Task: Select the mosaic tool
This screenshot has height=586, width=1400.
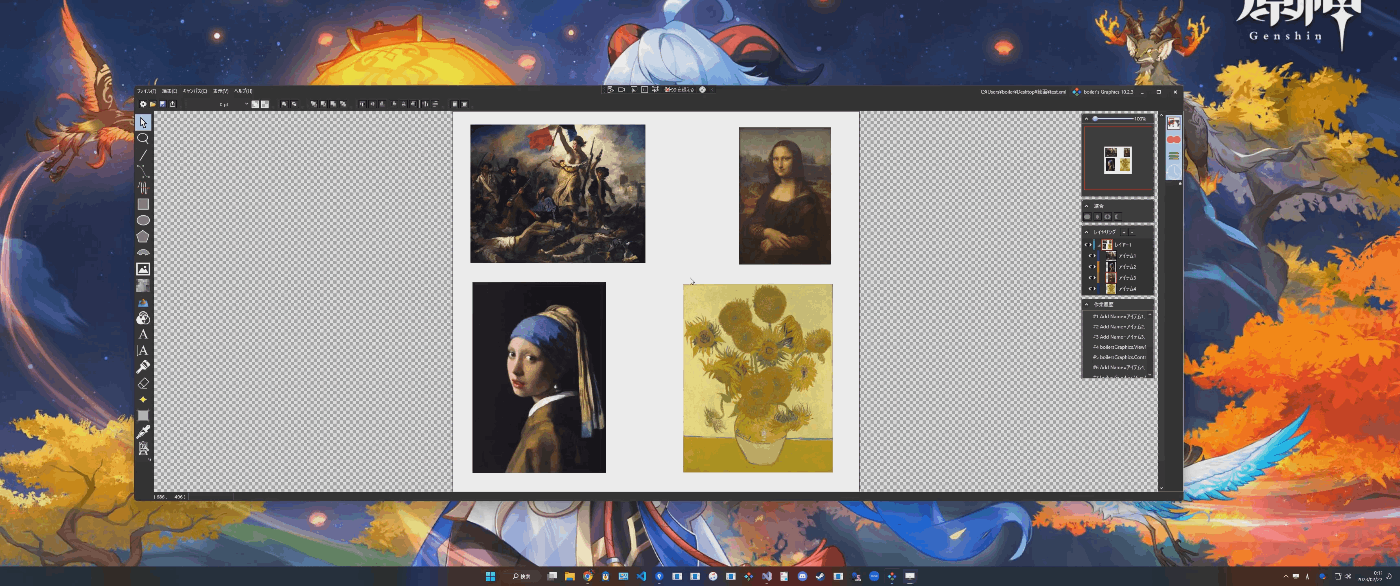Action: coord(143,285)
